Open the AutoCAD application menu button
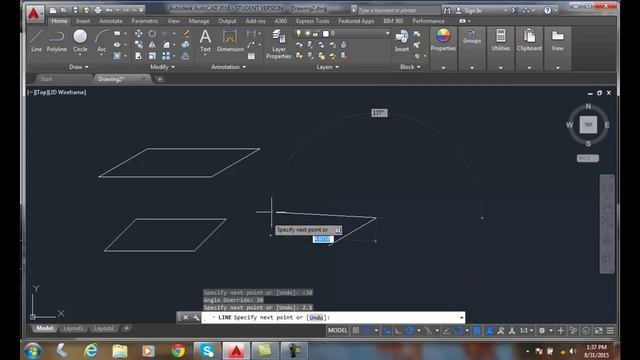 pos(34,14)
